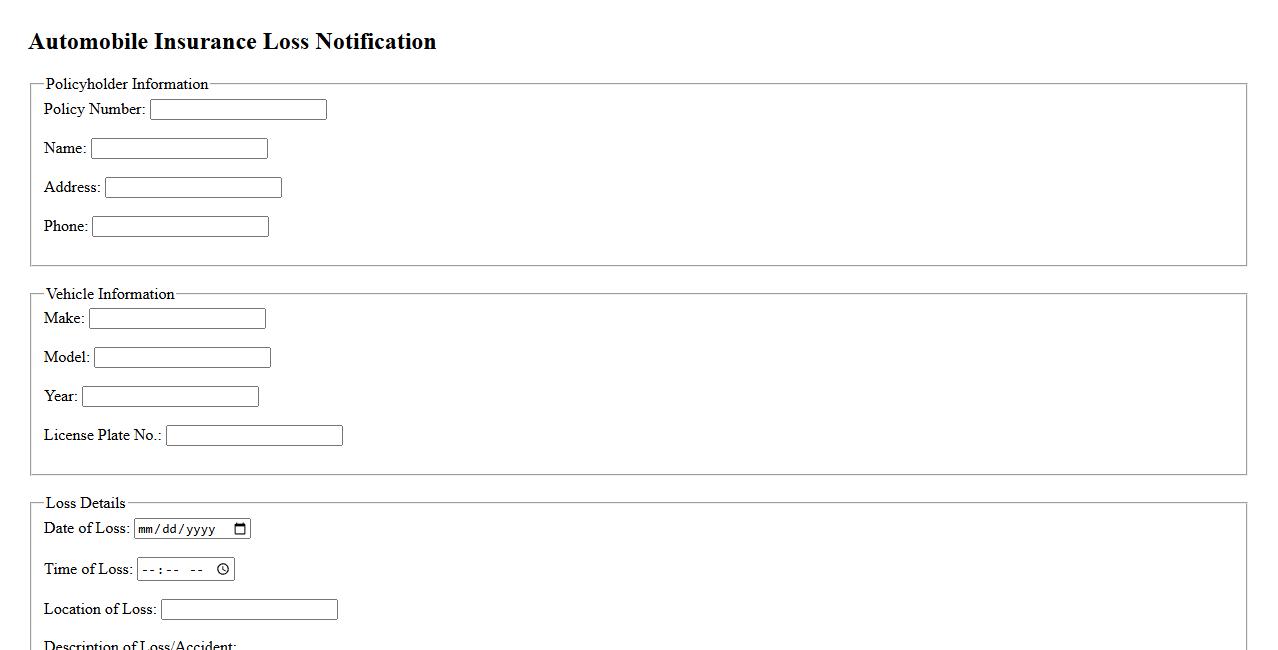Select the Address input field

coord(193,188)
